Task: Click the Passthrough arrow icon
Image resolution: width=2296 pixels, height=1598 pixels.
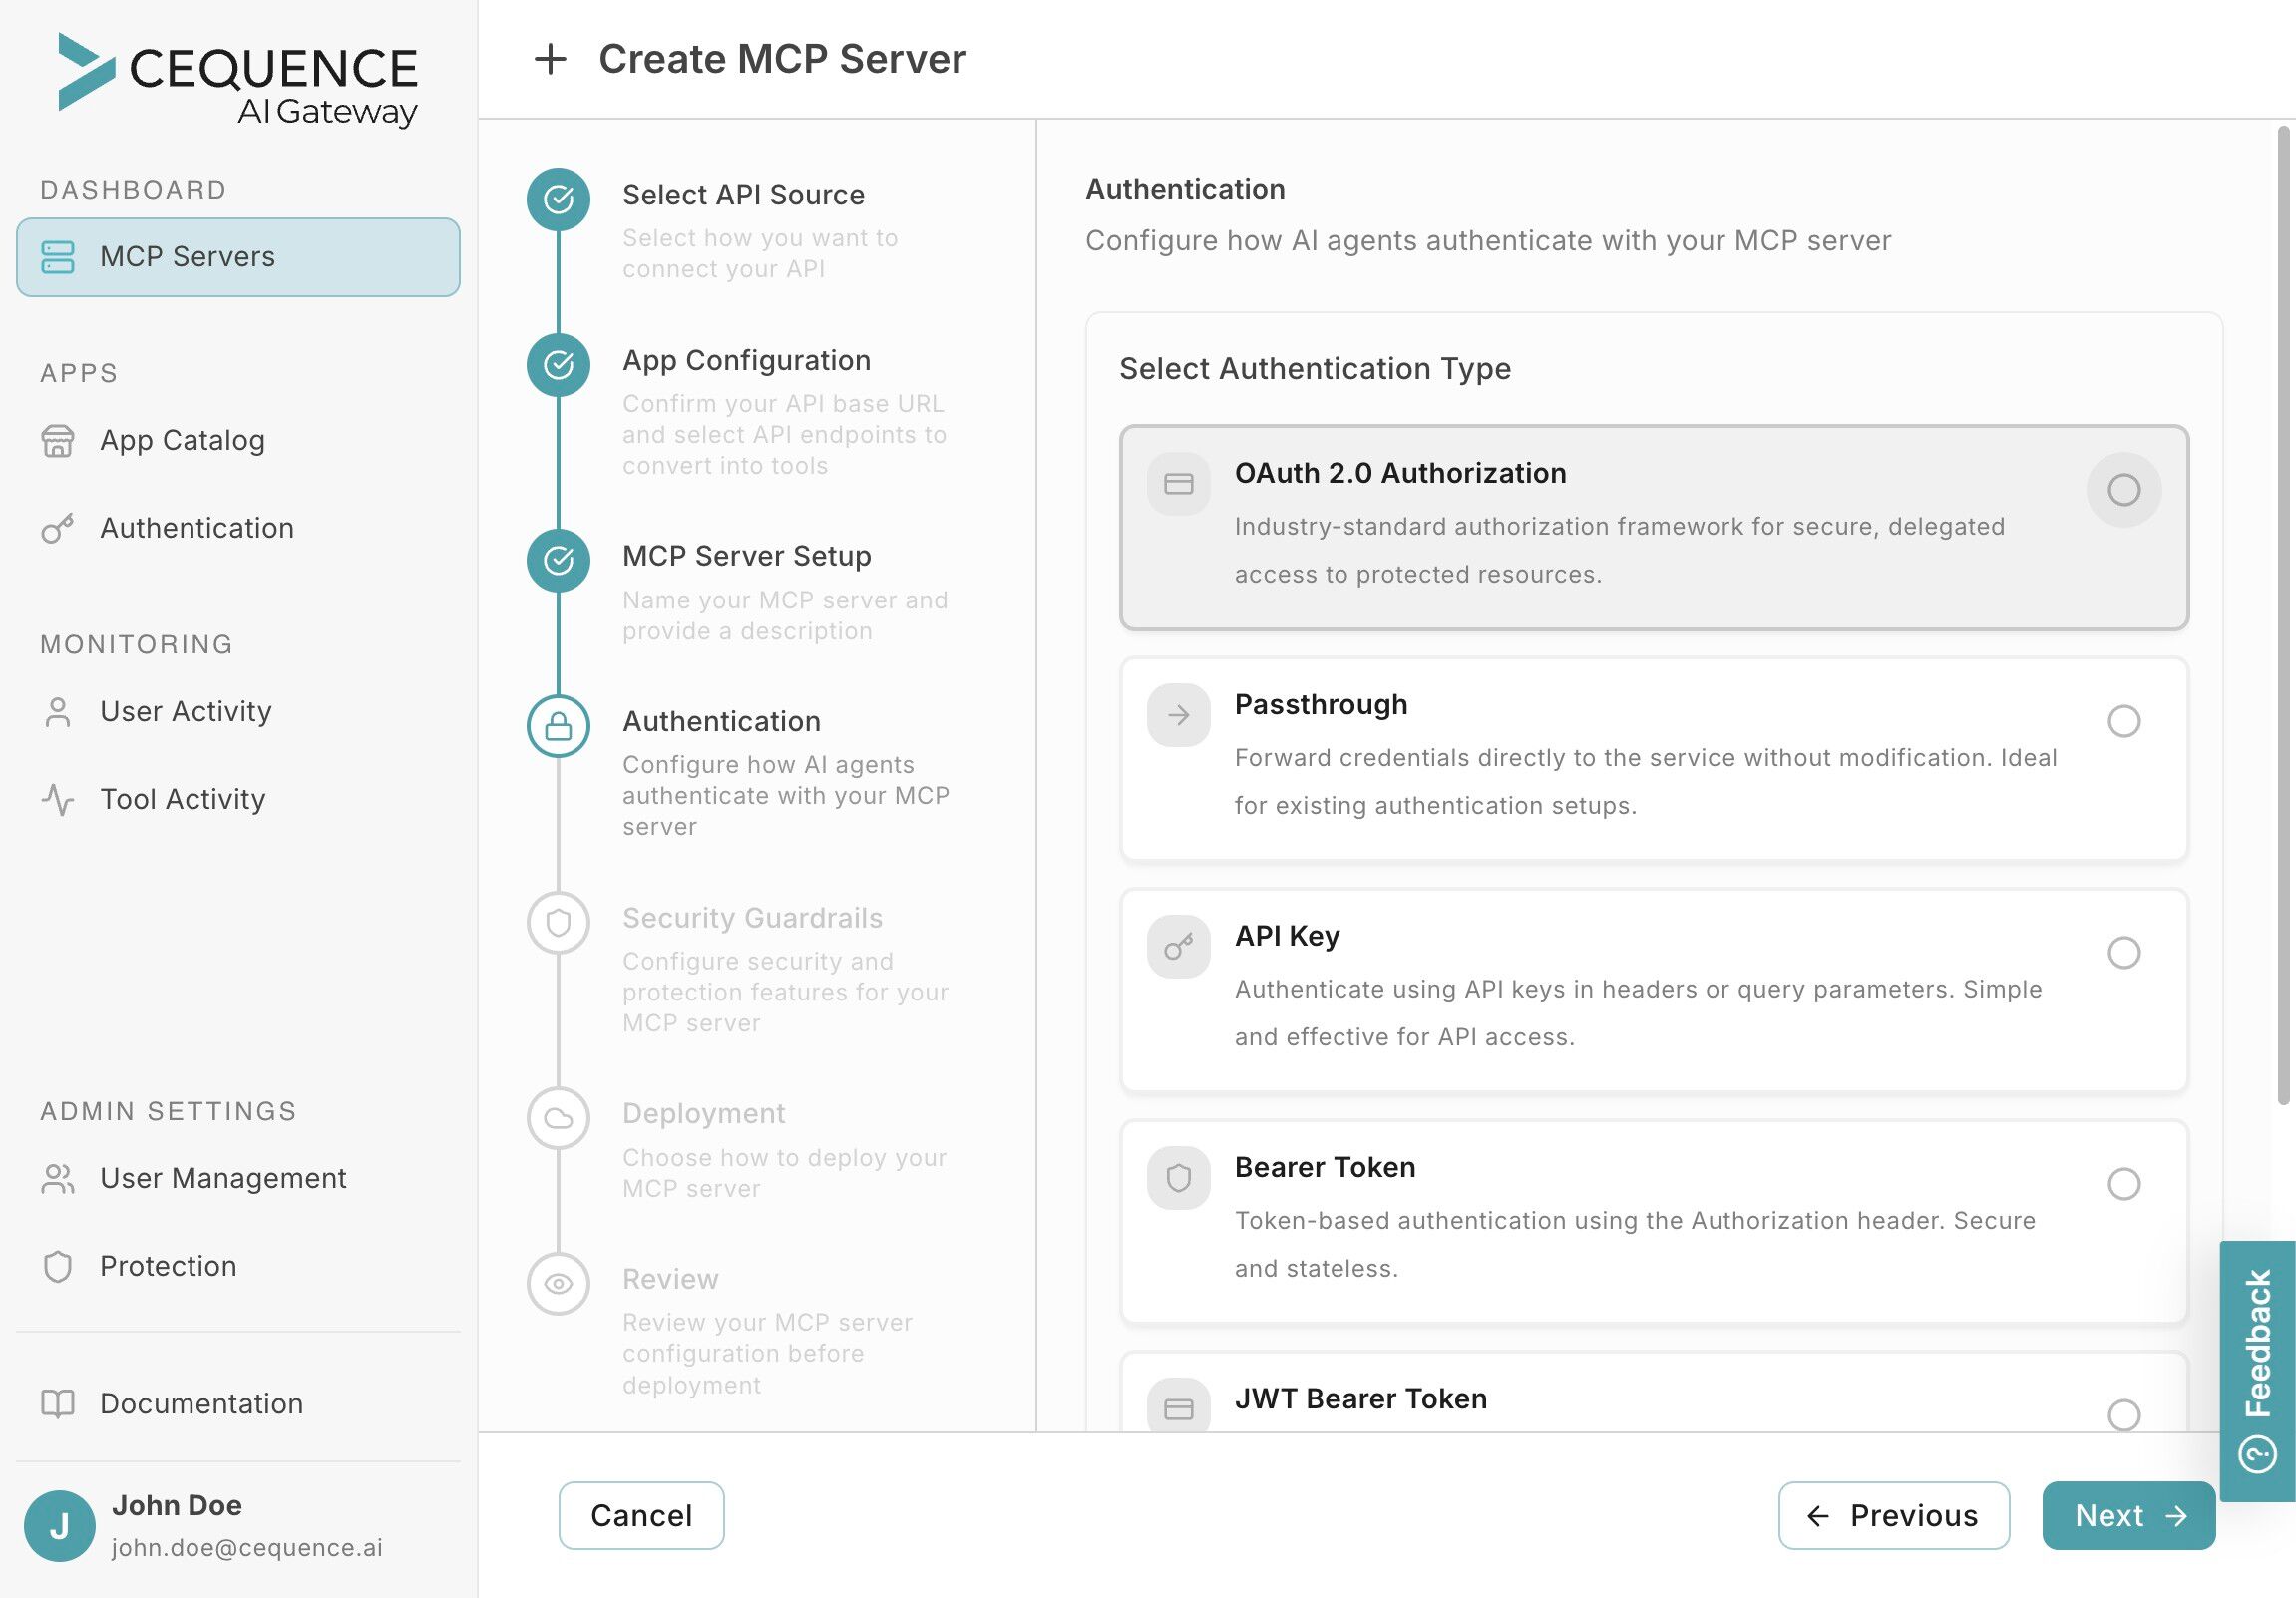Action: (1178, 715)
